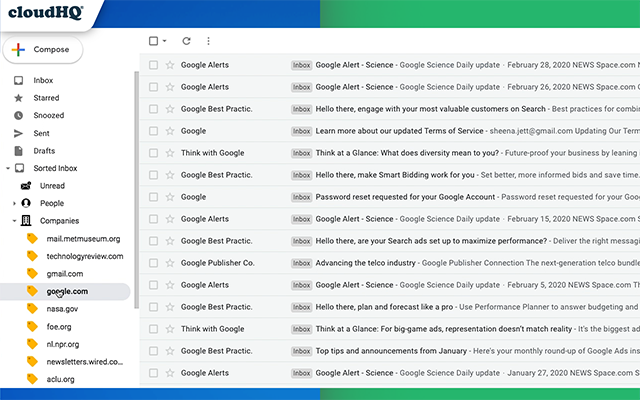Open the select dropdown arrow beside checkbox
640x400 pixels.
coord(164,41)
